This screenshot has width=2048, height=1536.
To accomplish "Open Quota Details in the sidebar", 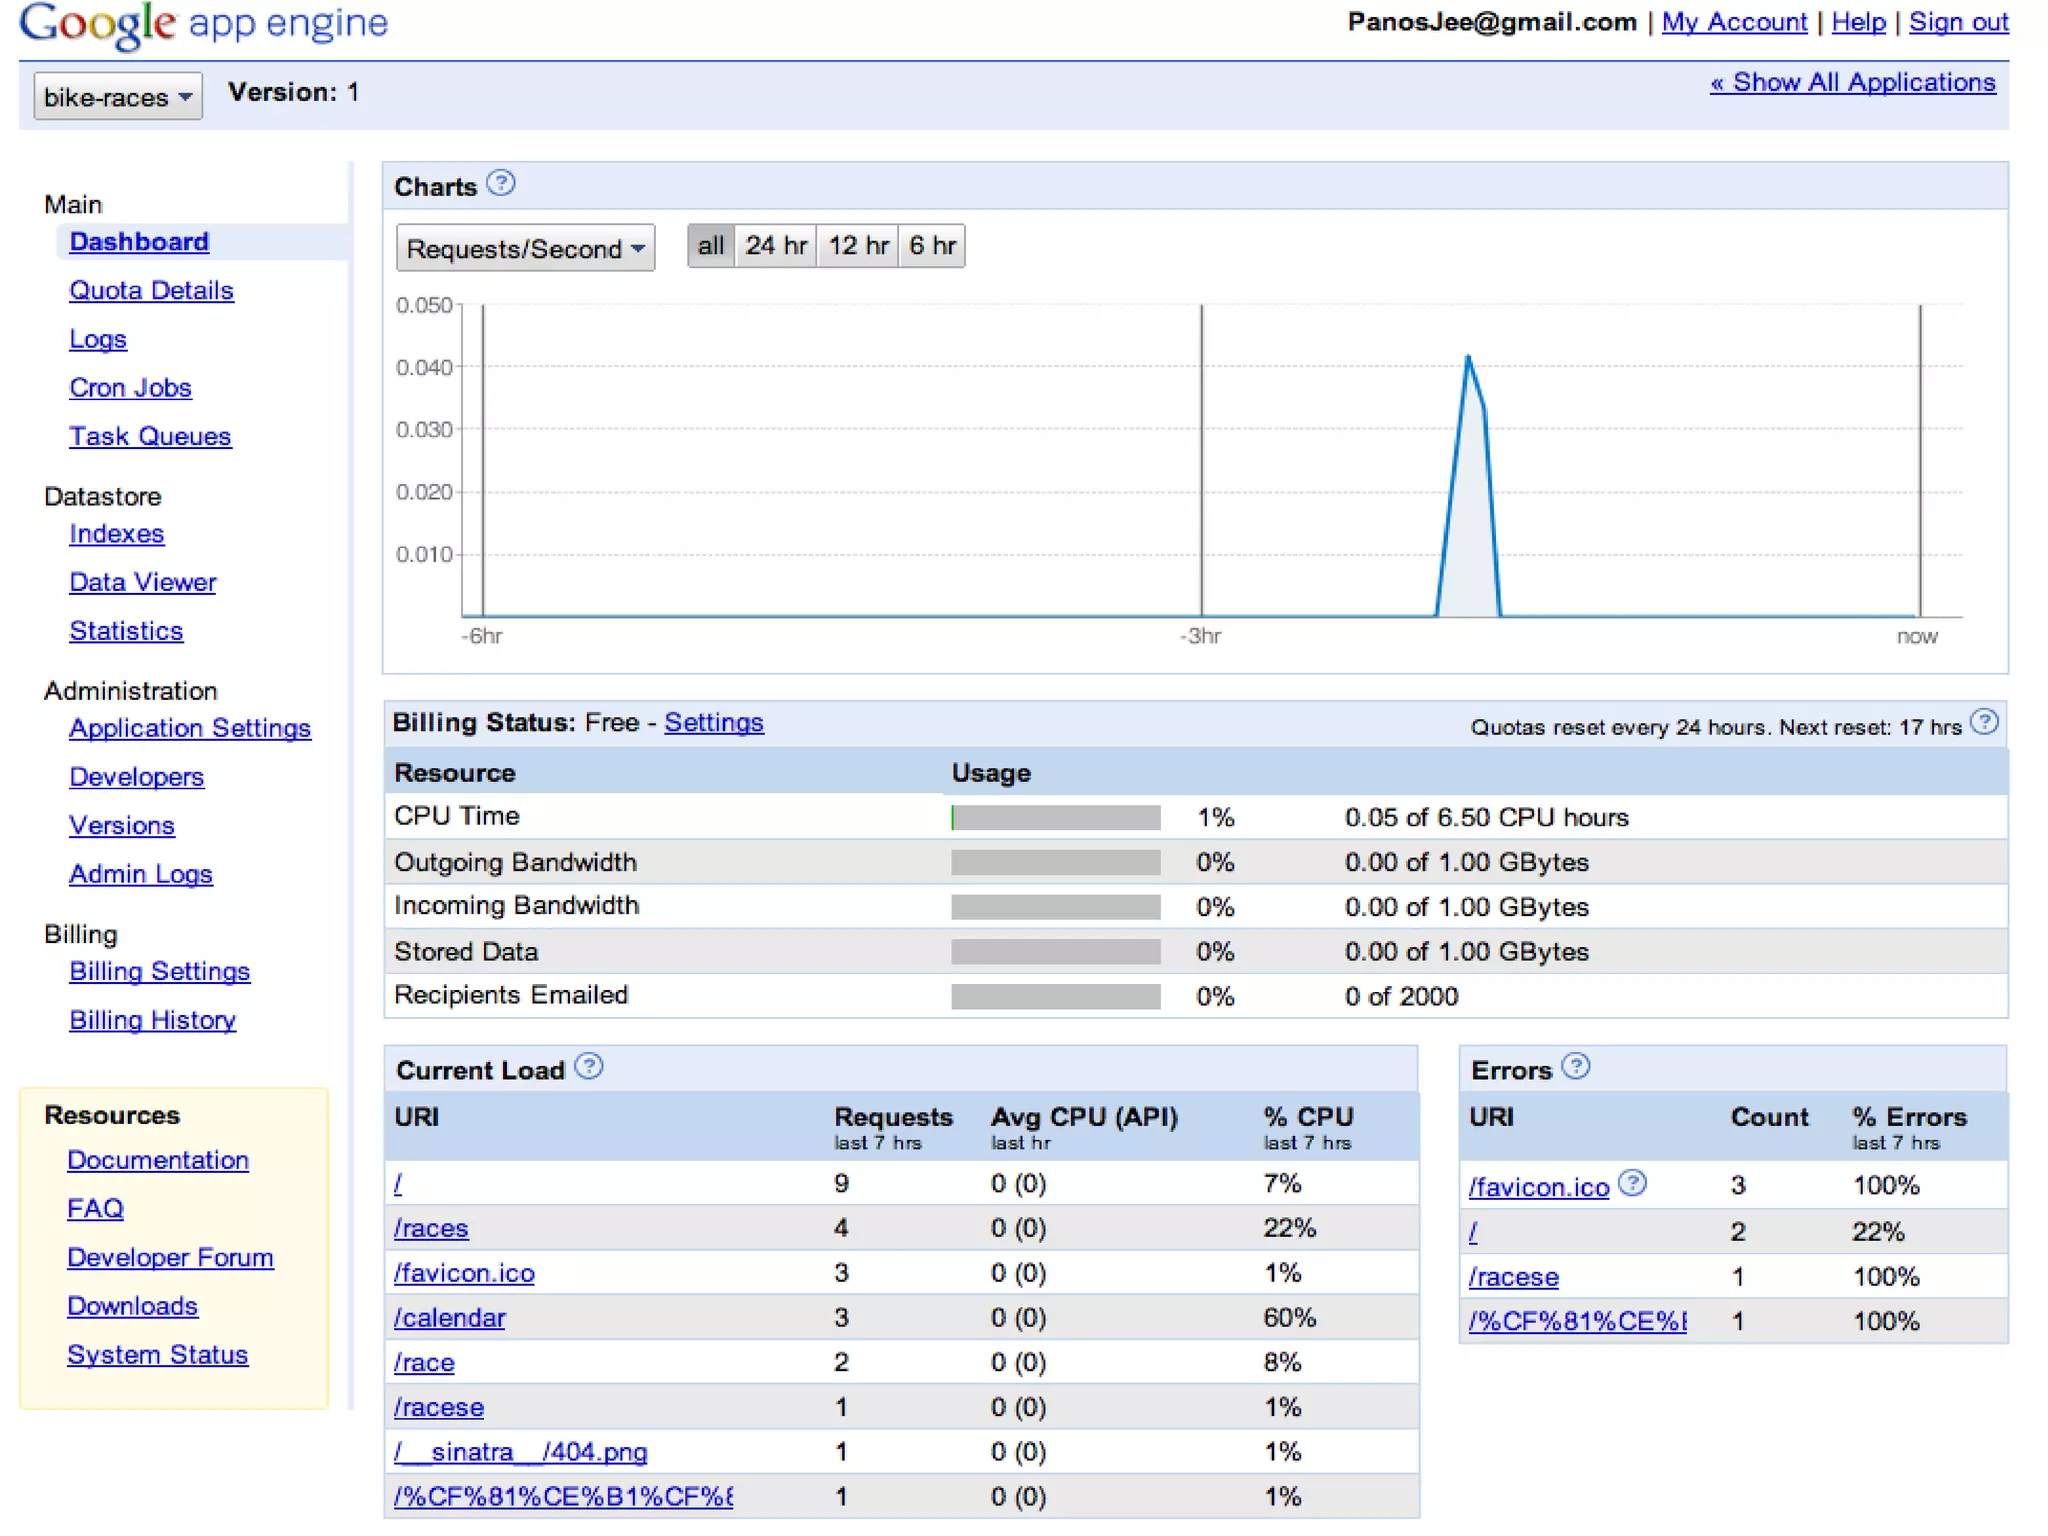I will pos(151,291).
